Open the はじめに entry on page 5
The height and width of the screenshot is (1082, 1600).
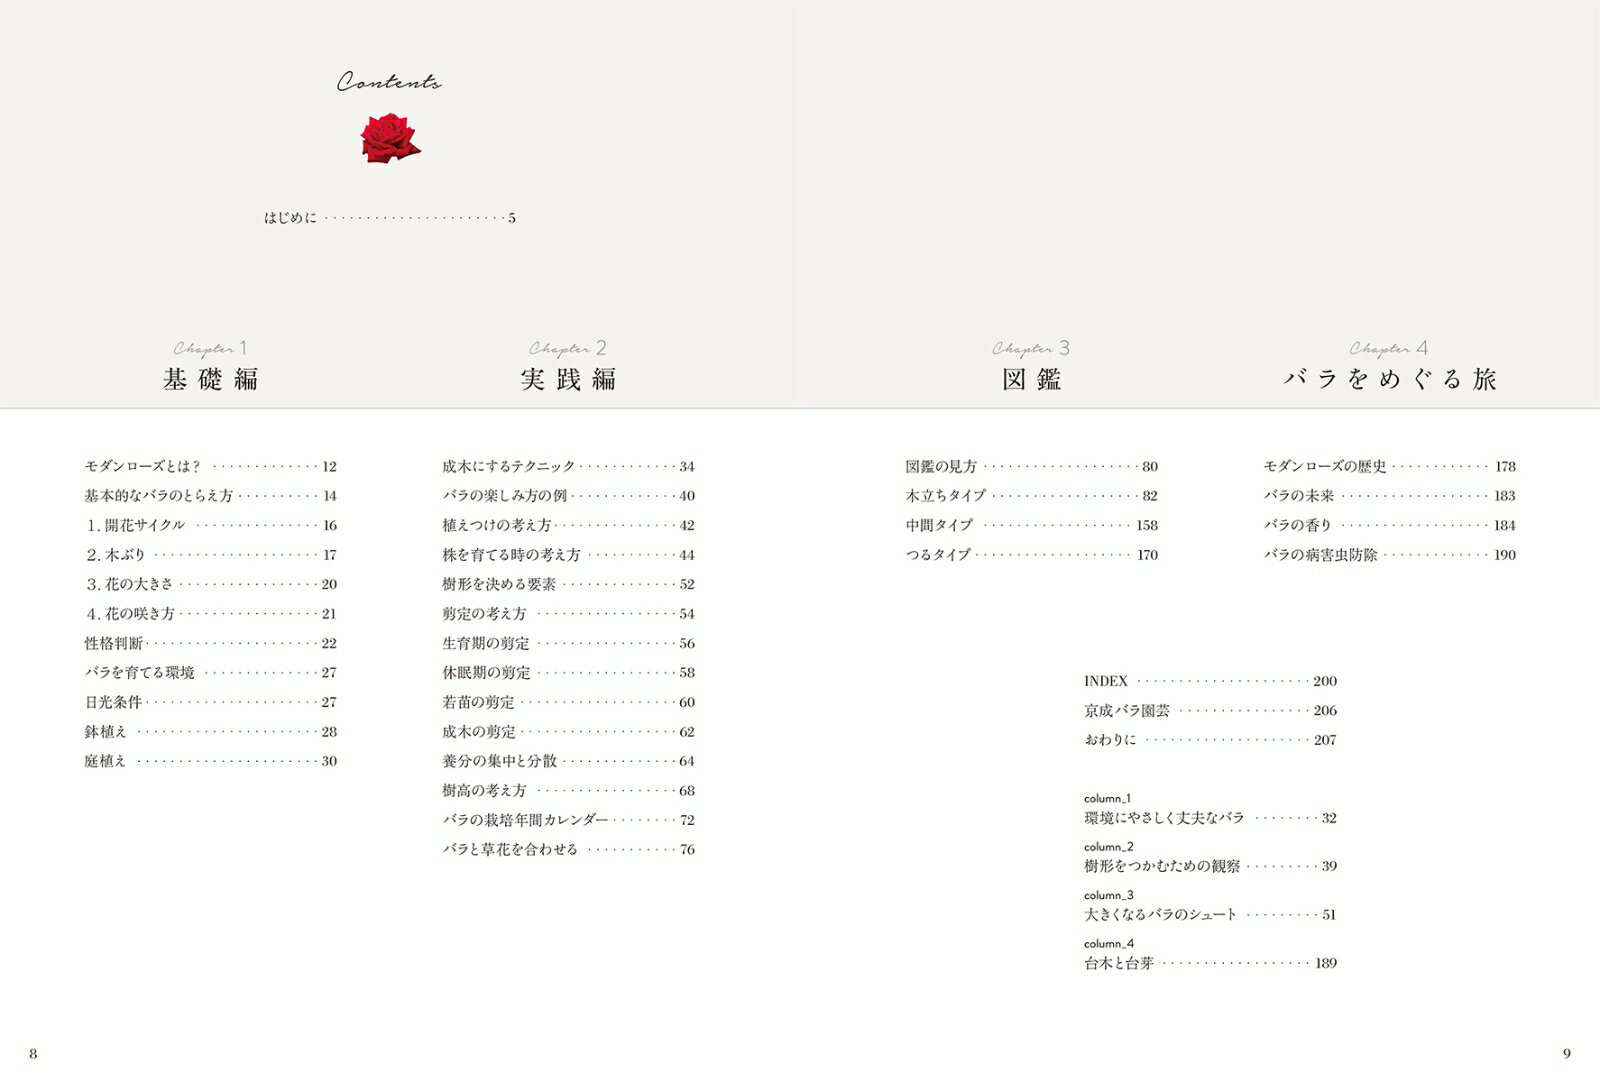389,218
